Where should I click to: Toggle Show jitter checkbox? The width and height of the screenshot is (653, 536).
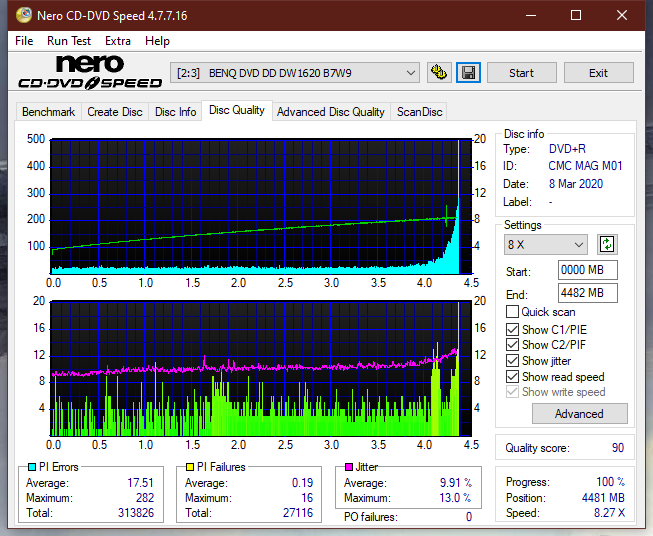[512, 361]
